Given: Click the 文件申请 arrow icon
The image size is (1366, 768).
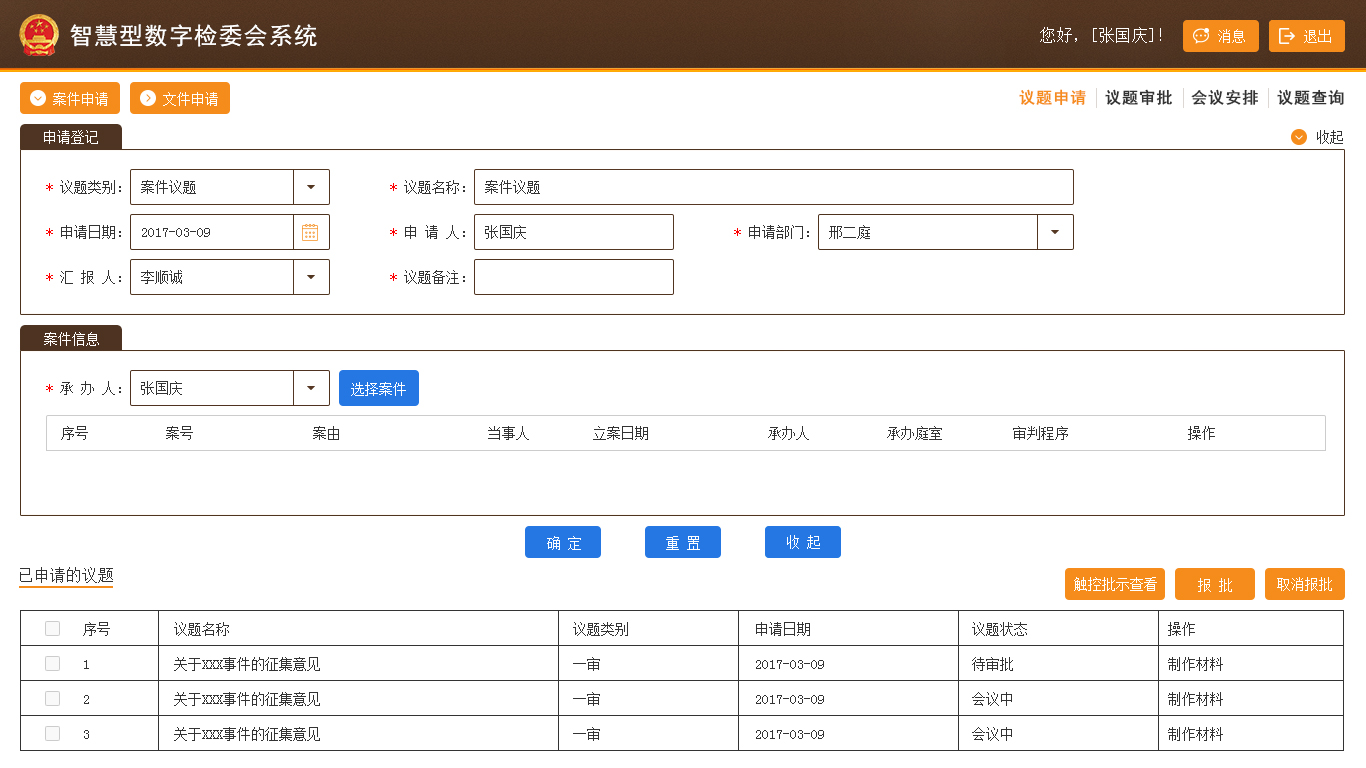Looking at the screenshot, I should tap(148, 98).
